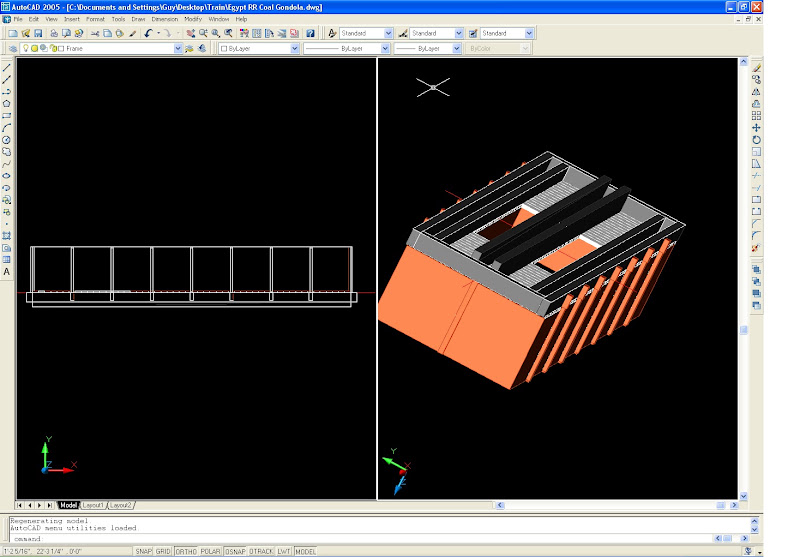Click the Bring to Front draw order icon
Viewport: 800px width, 557px height.
tap(756, 269)
